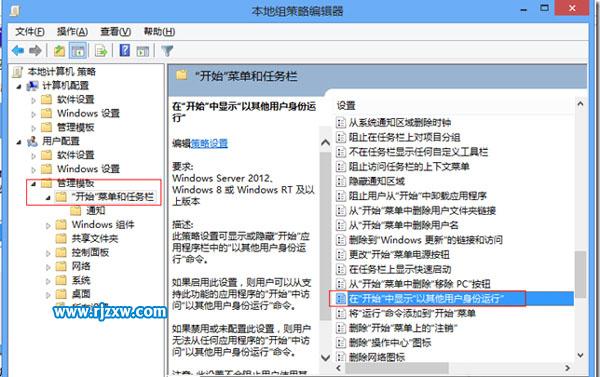600x377 pixels.
Task: Expand the 桌面 tree node
Action: point(48,295)
